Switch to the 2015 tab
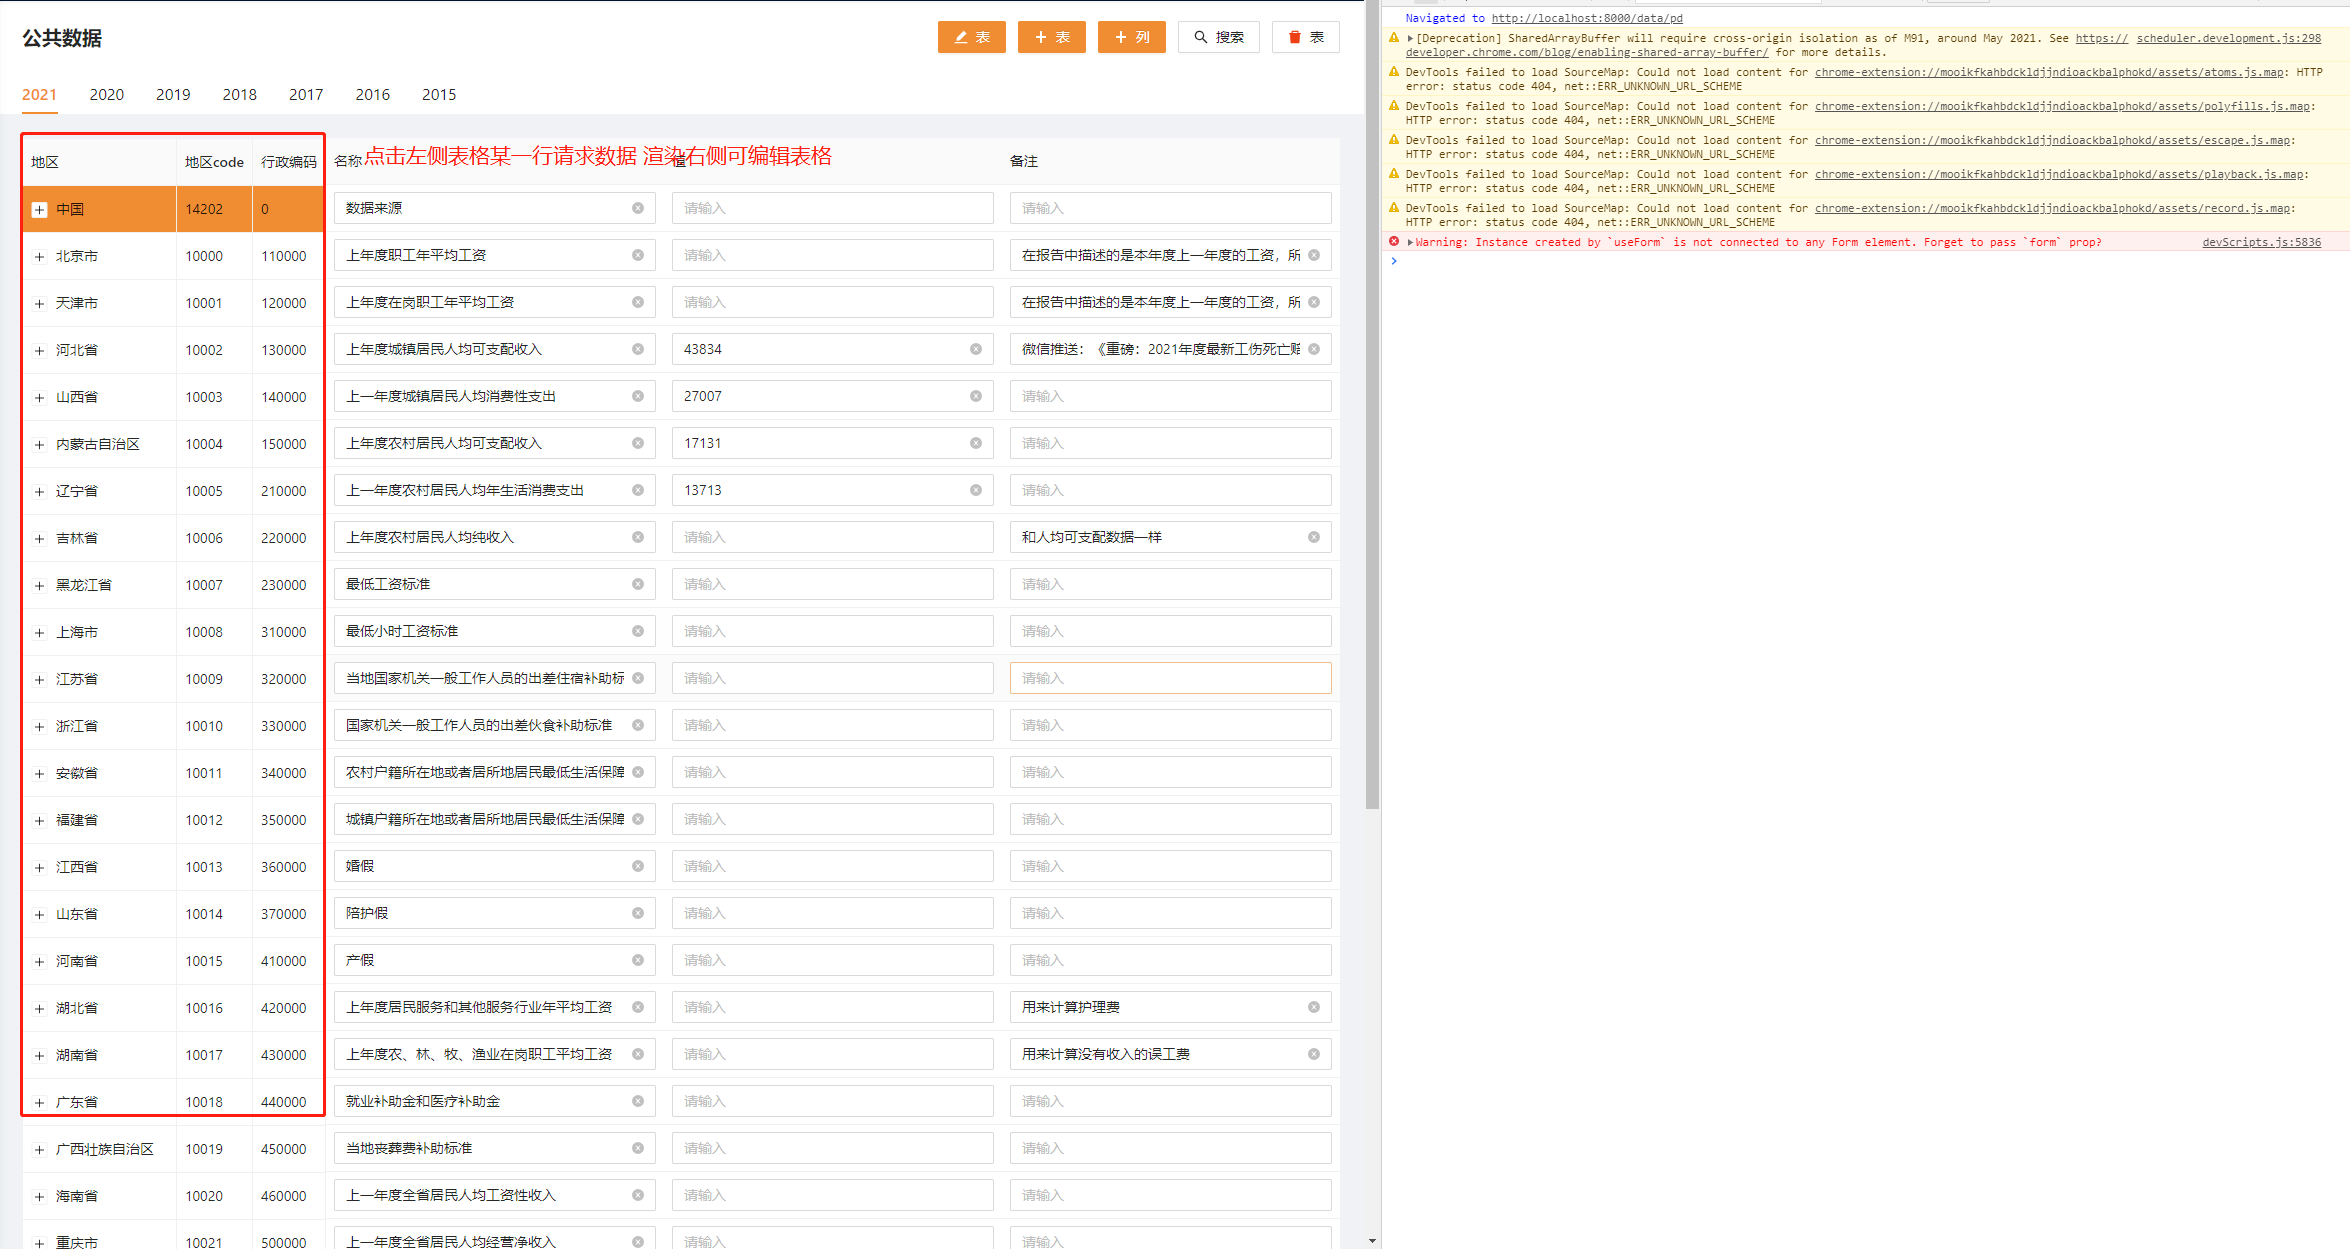The height and width of the screenshot is (1249, 2350). click(439, 94)
